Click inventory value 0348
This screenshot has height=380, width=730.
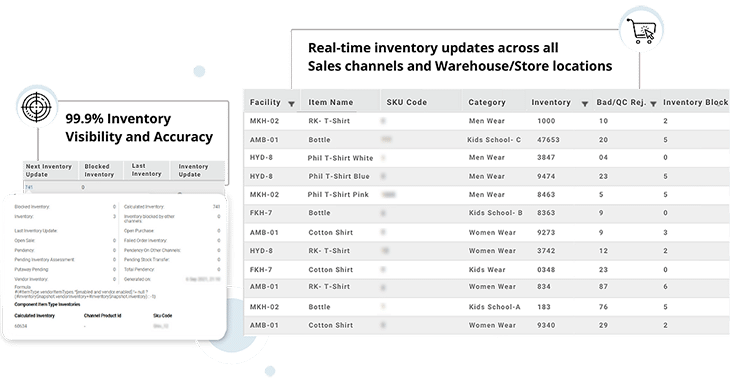546,270
